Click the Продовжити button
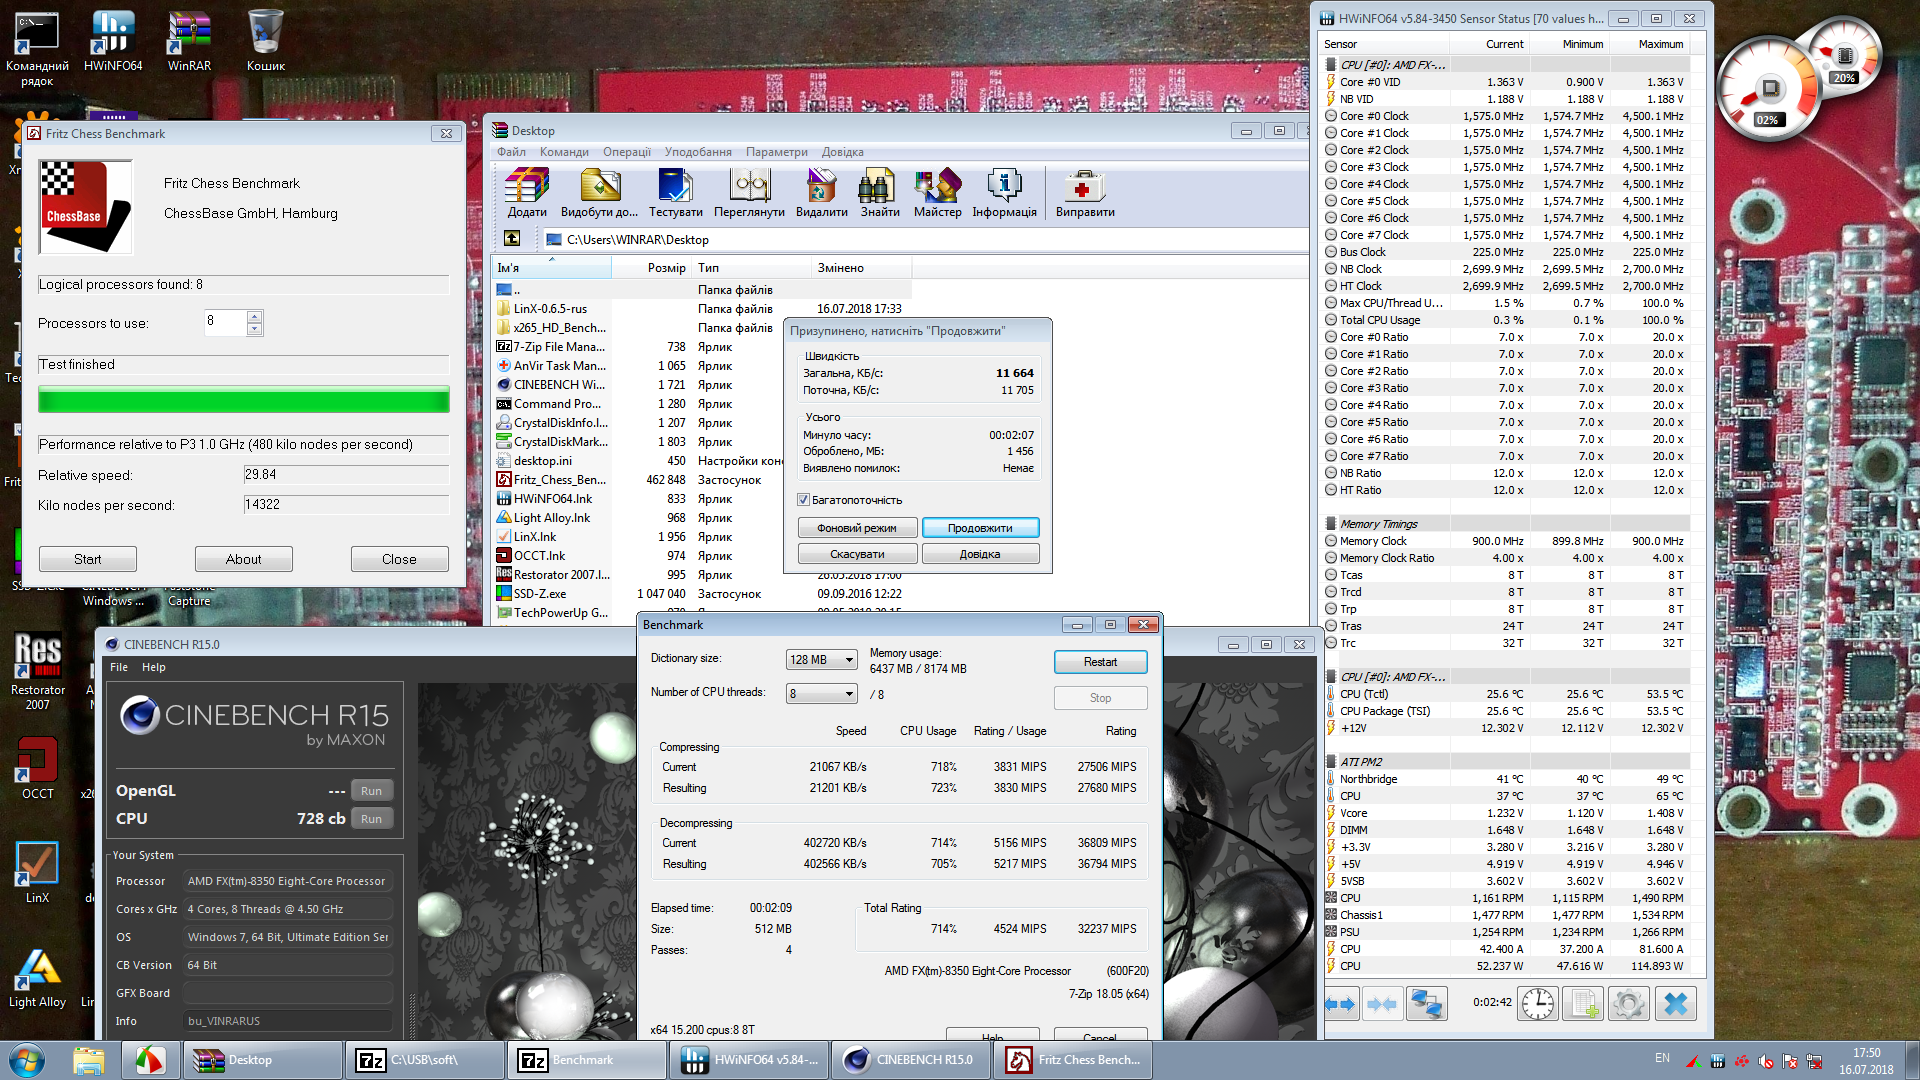The image size is (1920, 1080). 980,528
